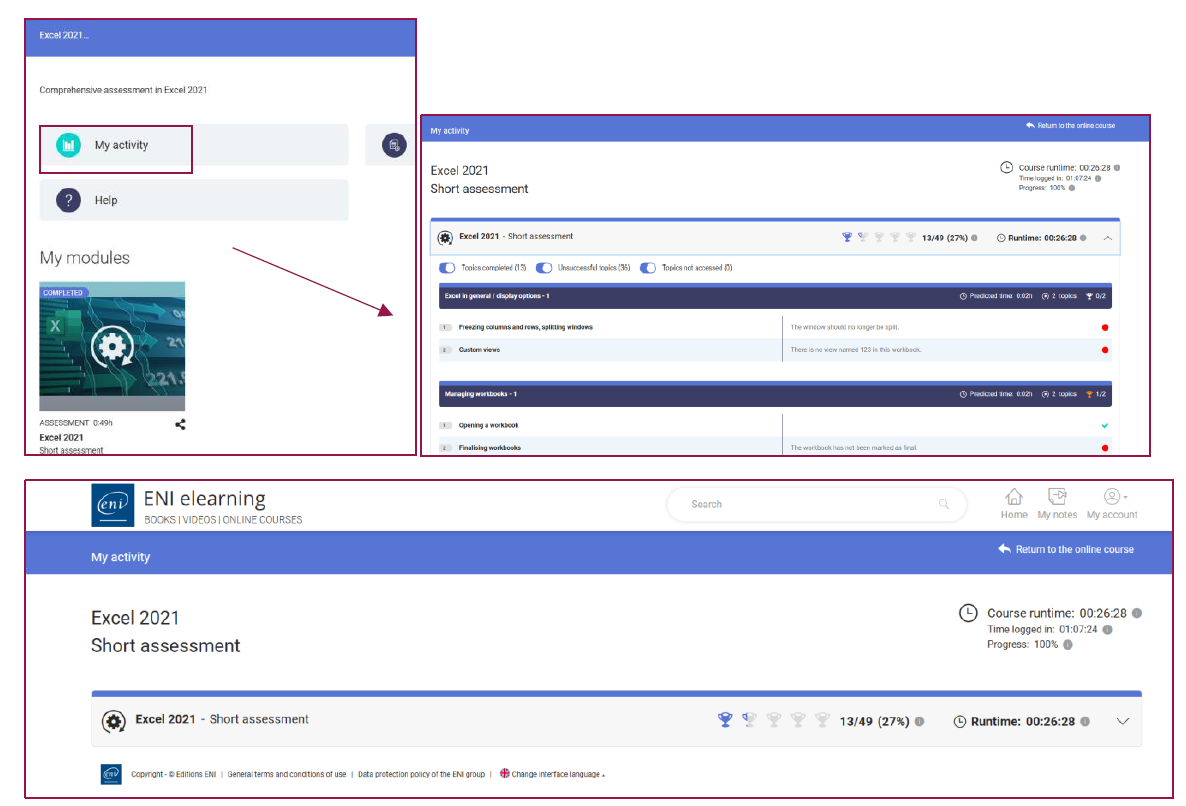The height and width of the screenshot is (806, 1186).
Task: Toggle the Topics not accessed (0) switch
Action: click(647, 268)
